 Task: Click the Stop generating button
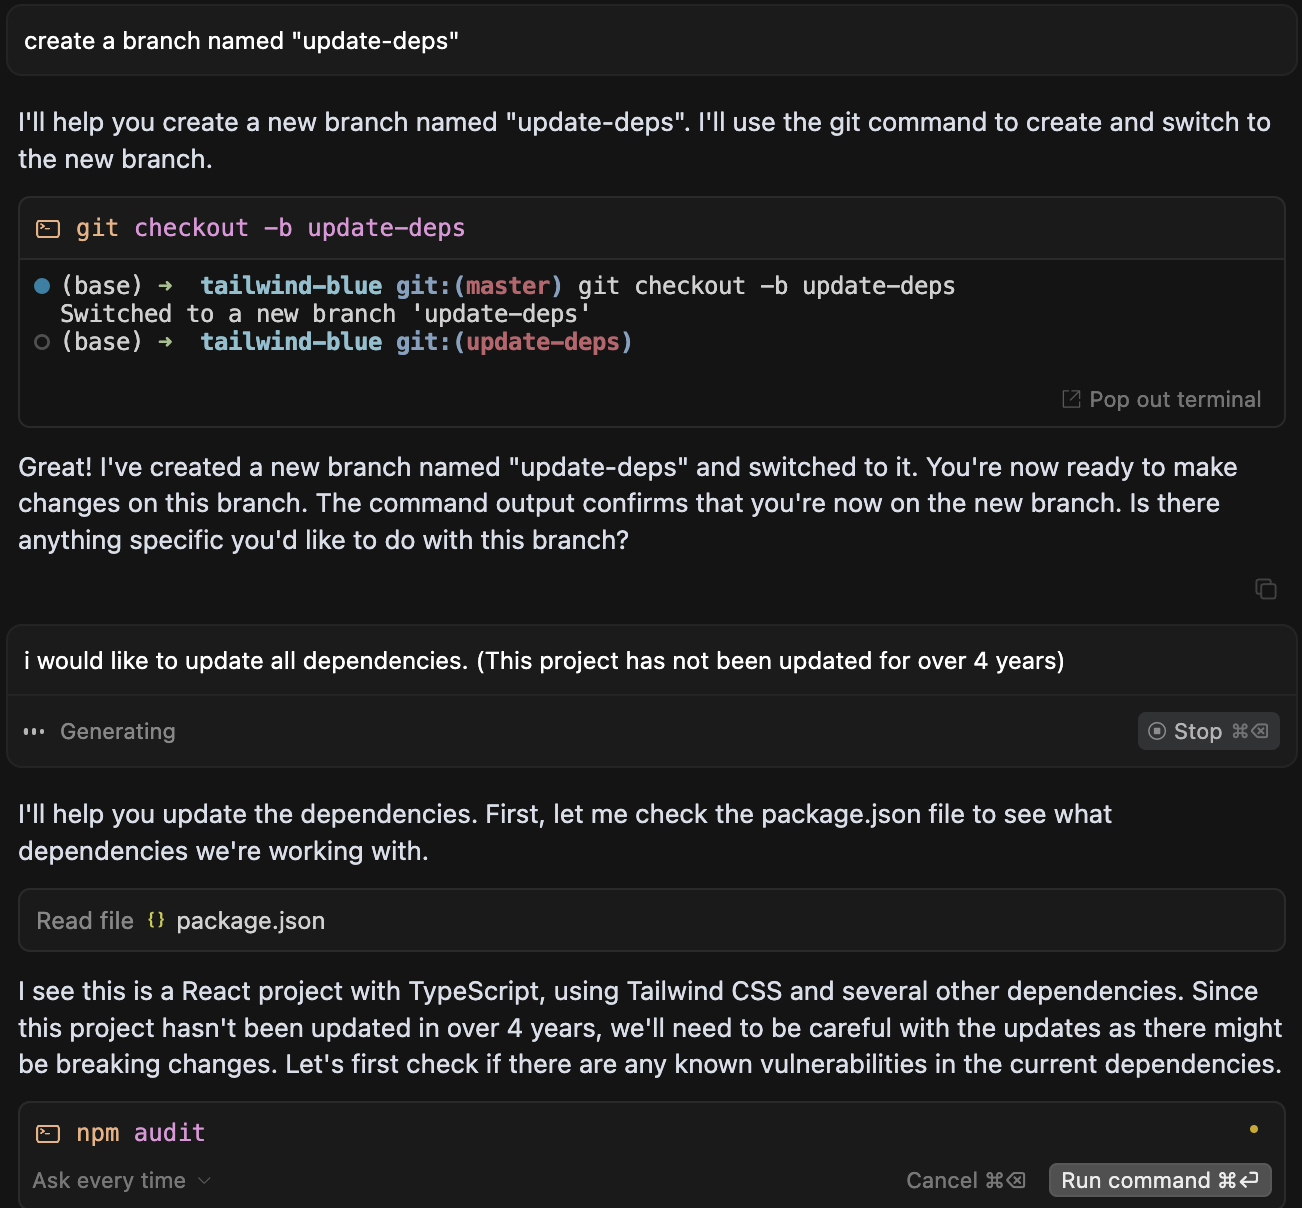point(1208,731)
